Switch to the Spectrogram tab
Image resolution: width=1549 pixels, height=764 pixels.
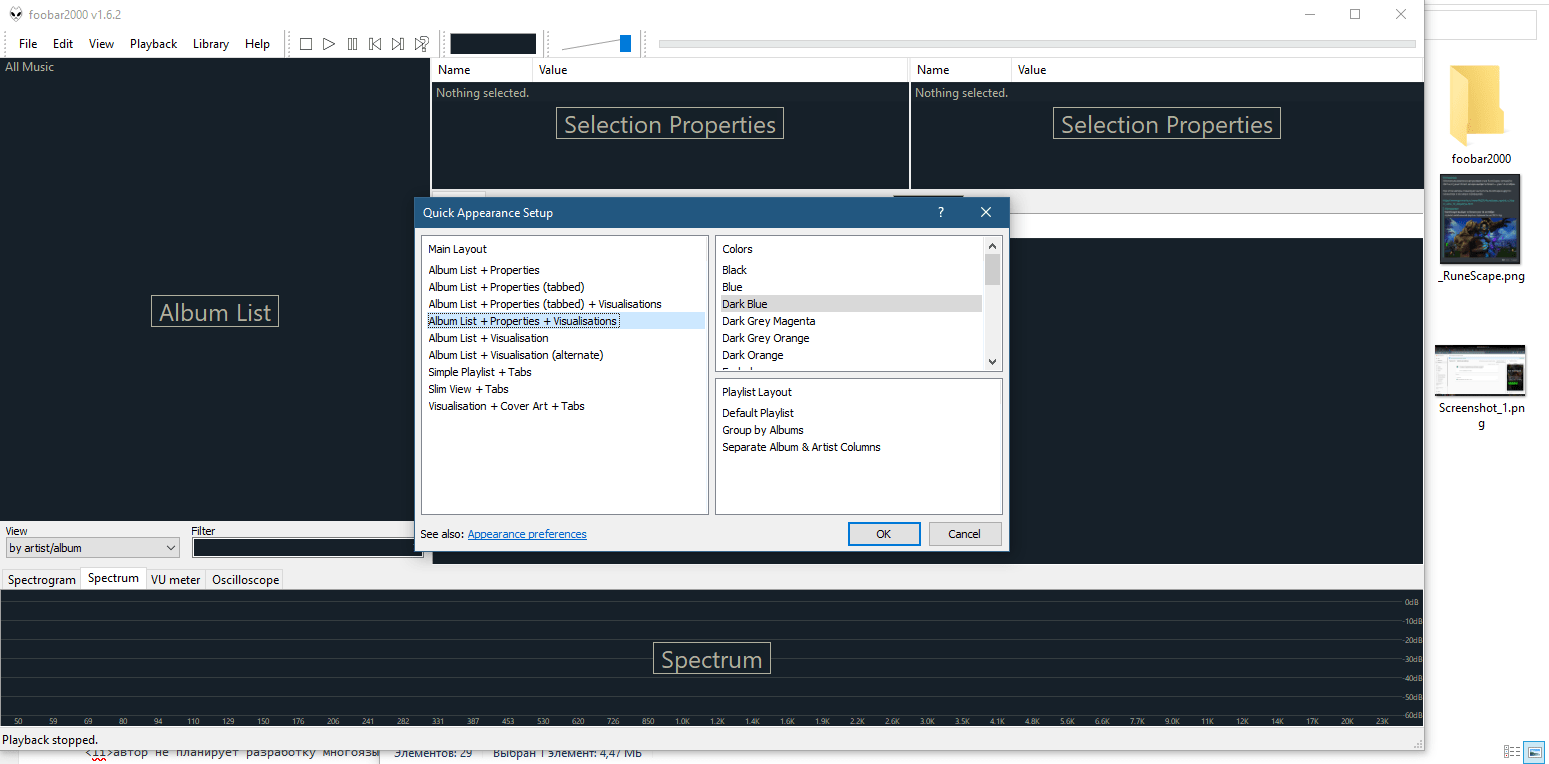[42, 580]
